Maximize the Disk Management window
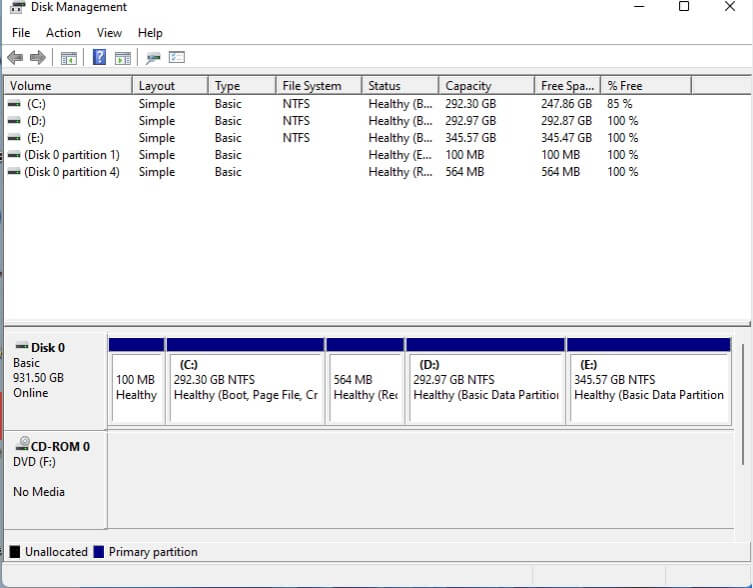Viewport: 753px width, 588px height. [684, 6]
